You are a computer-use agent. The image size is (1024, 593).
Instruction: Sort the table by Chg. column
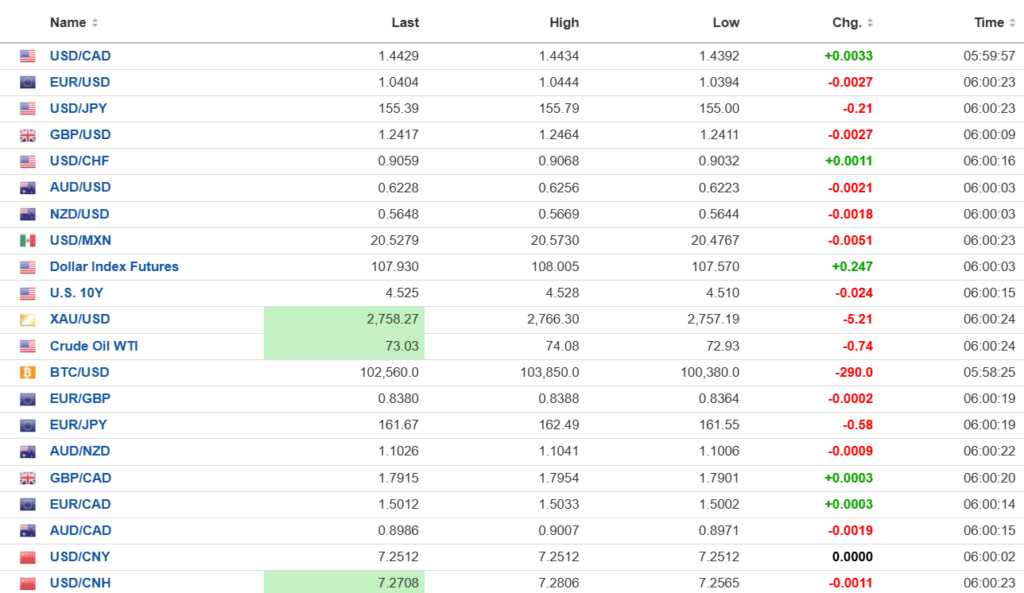(853, 22)
